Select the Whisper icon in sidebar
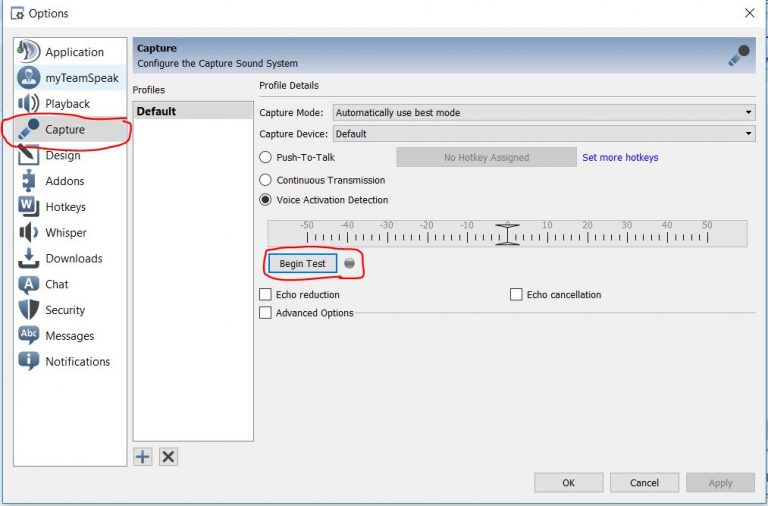 click(x=29, y=233)
